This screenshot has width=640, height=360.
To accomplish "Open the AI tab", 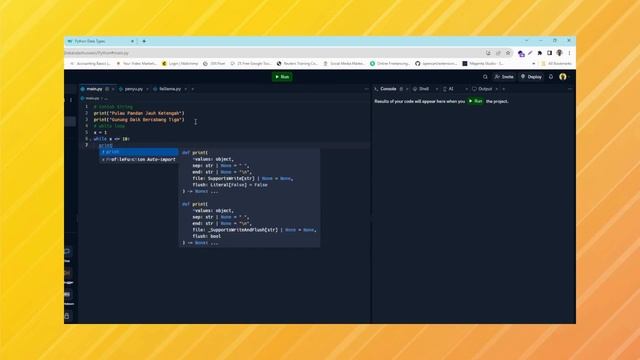I will [x=451, y=89].
